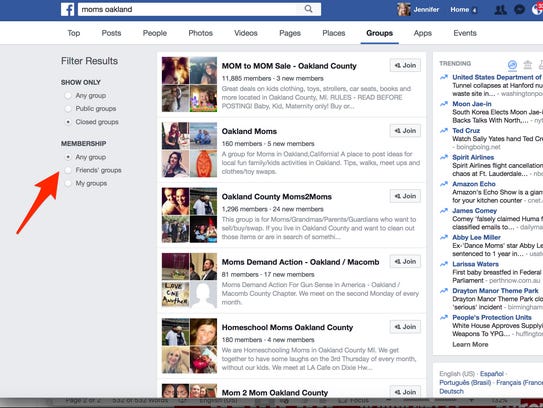Switch to the Photos tab

[201, 33]
